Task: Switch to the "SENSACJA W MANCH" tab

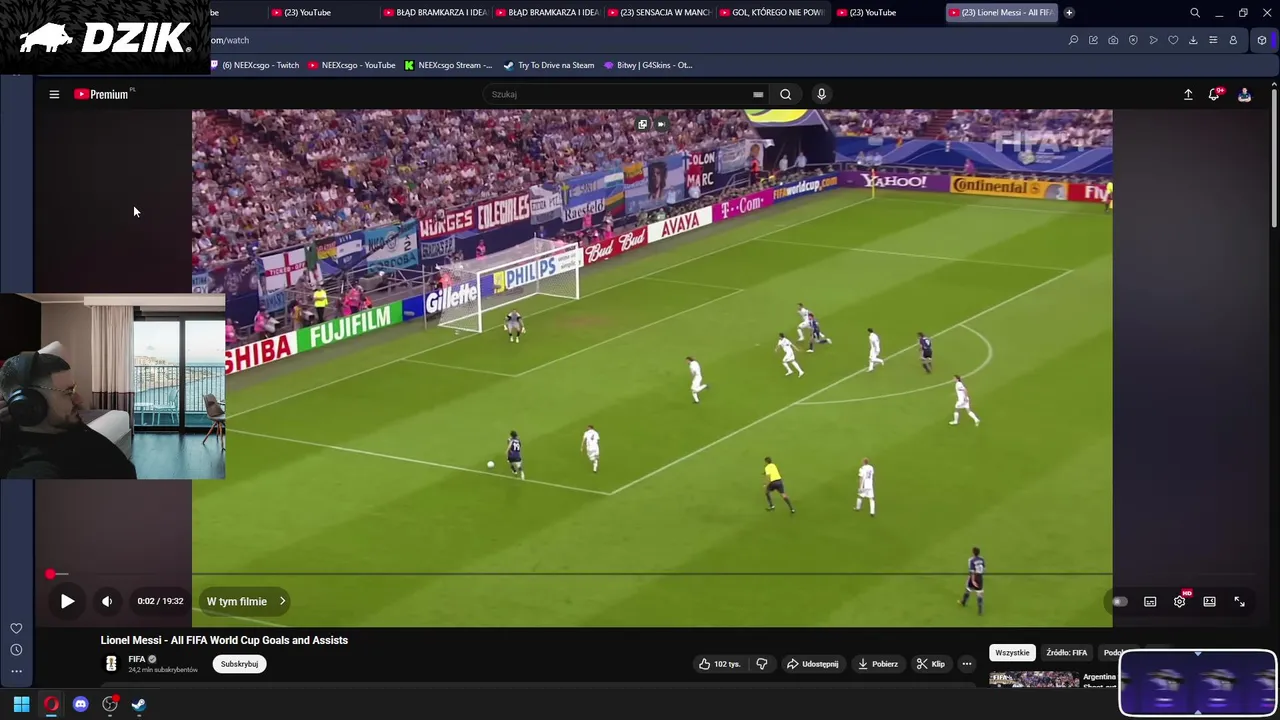Action: point(661,12)
